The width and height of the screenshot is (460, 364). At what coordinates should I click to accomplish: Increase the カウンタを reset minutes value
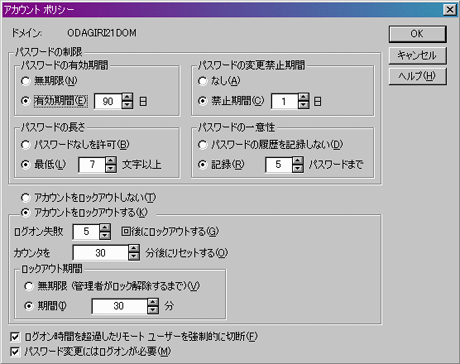(134, 249)
